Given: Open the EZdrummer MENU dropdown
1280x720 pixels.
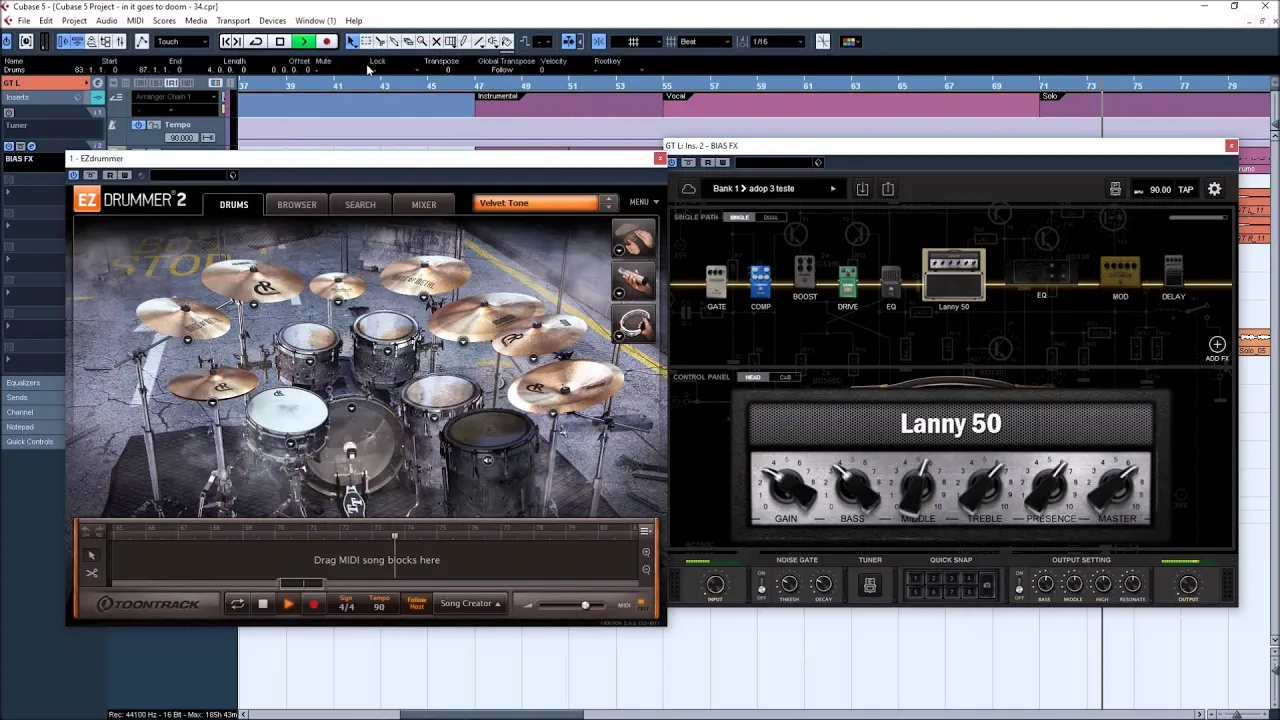Looking at the screenshot, I should coord(643,202).
